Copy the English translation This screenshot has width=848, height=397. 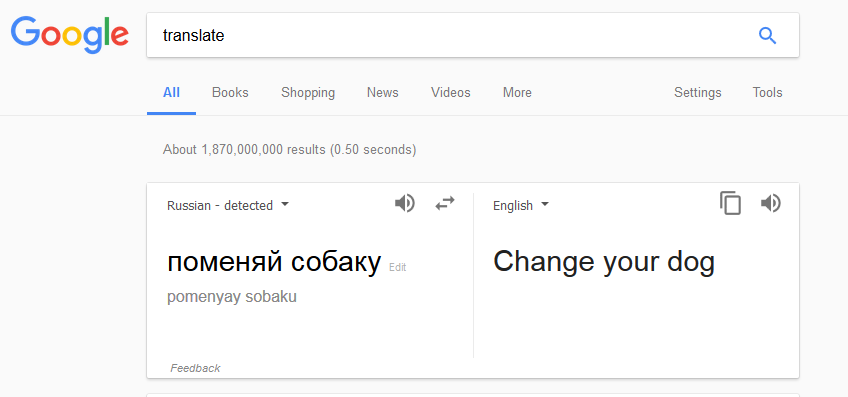point(730,203)
